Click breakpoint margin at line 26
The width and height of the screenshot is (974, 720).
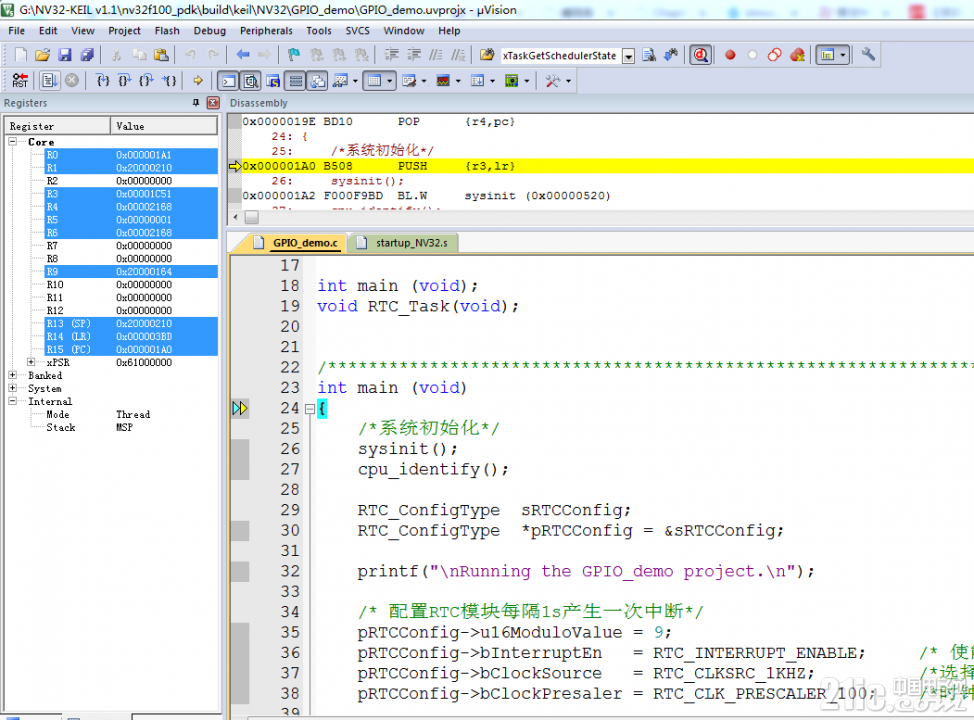click(x=240, y=449)
